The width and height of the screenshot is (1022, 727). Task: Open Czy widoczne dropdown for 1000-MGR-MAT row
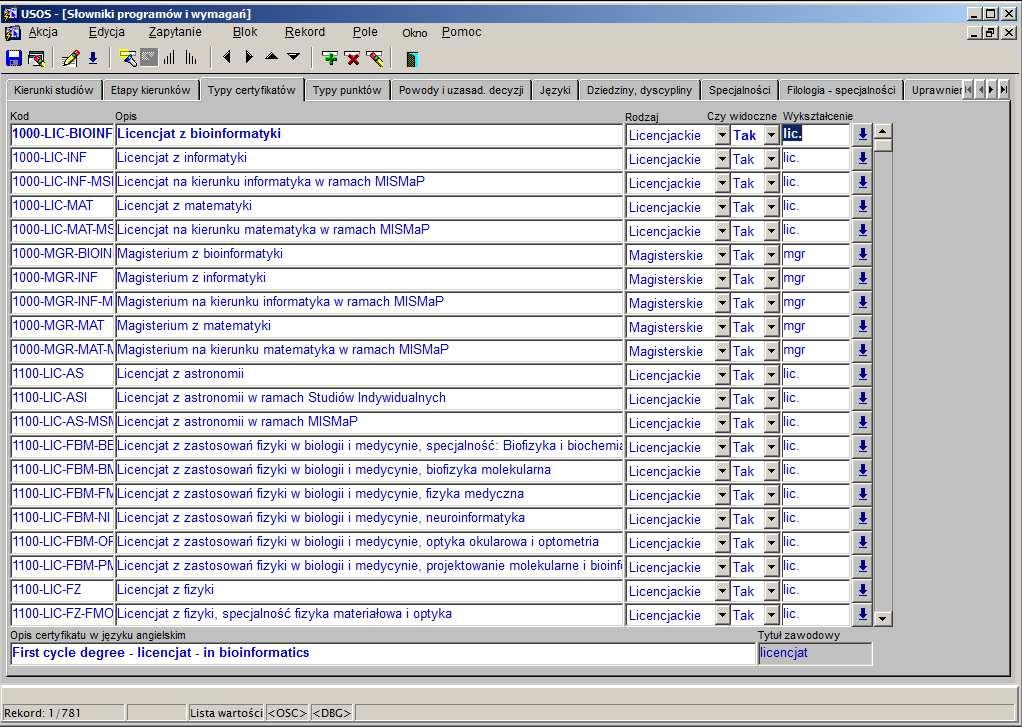point(771,327)
